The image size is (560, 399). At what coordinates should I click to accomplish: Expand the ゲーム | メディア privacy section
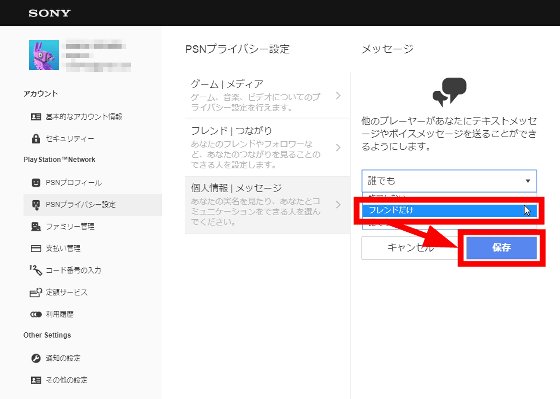coord(267,95)
